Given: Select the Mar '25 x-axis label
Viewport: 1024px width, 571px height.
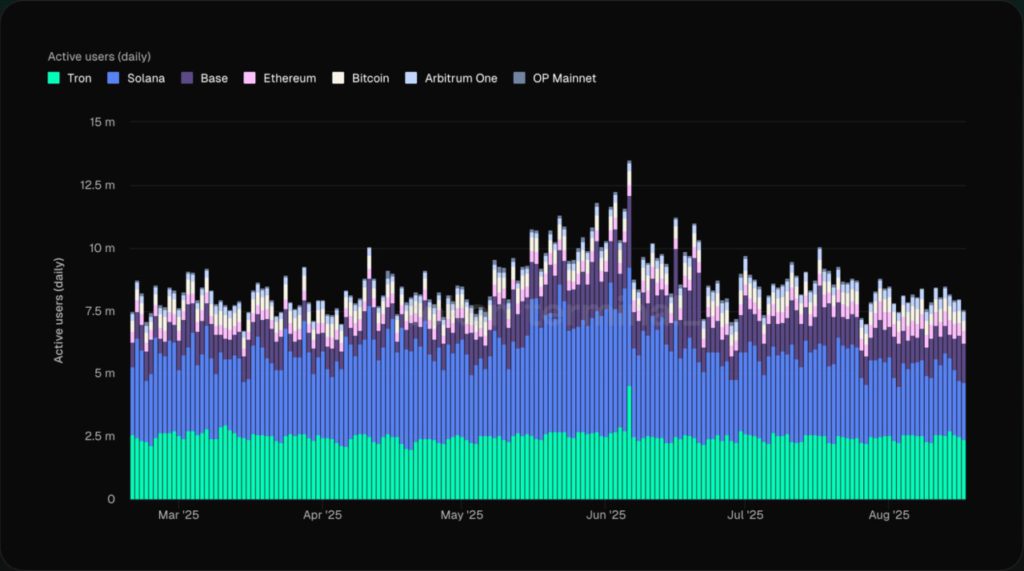Looking at the screenshot, I should tap(179, 516).
